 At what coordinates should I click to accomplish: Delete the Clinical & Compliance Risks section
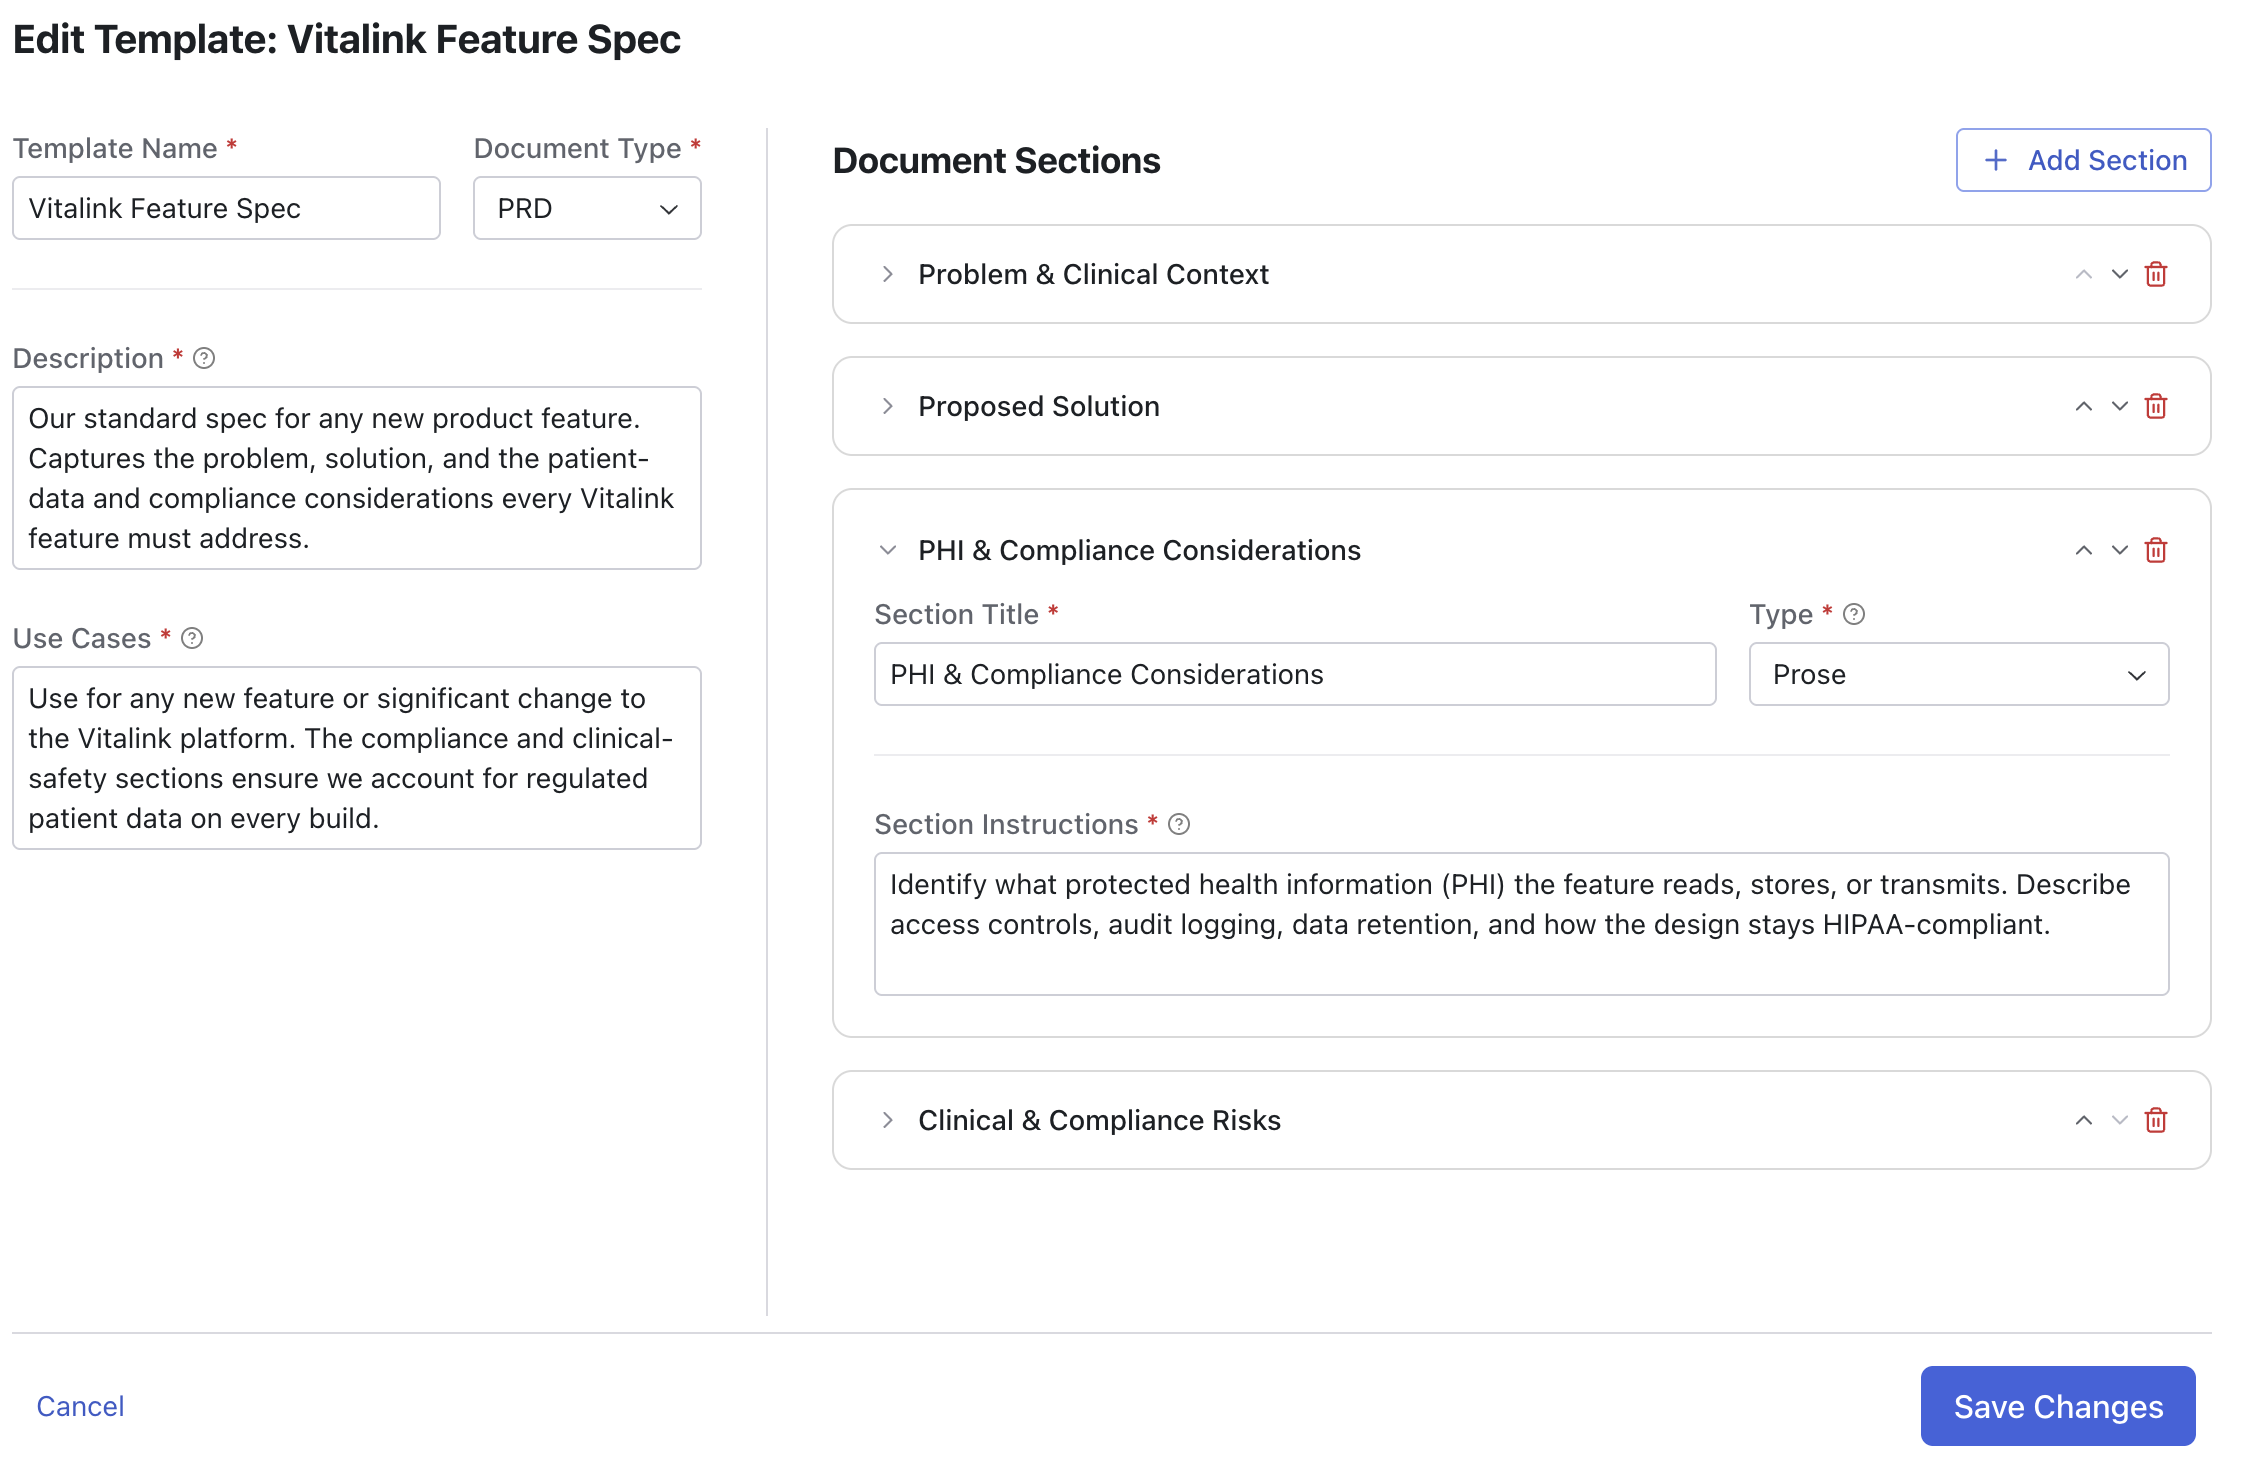pos(2156,1120)
